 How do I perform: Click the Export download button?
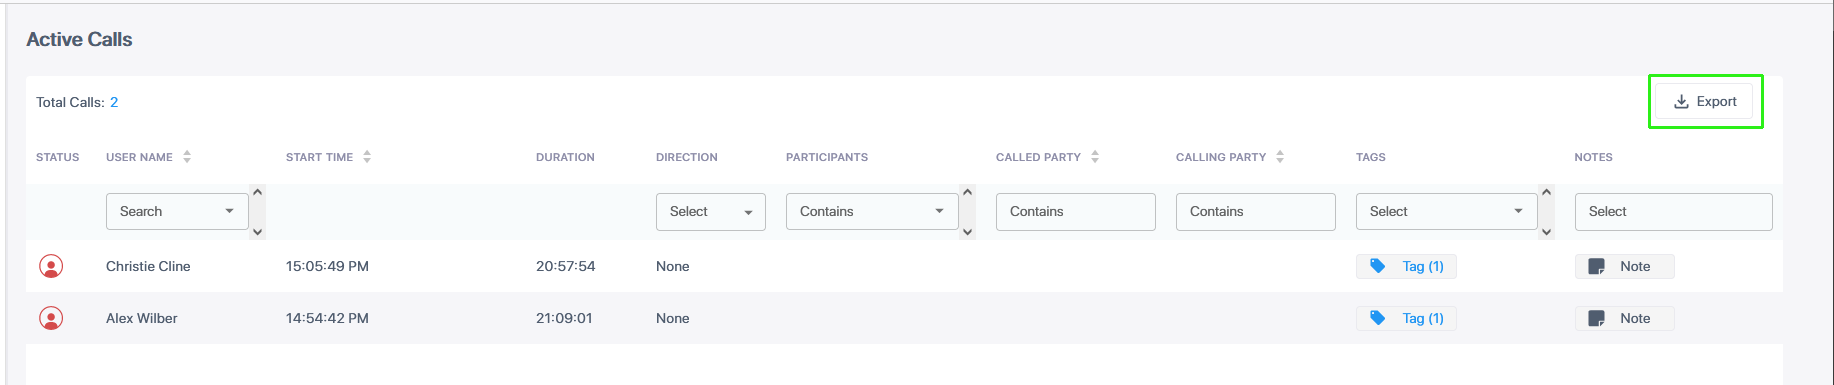click(x=1705, y=101)
